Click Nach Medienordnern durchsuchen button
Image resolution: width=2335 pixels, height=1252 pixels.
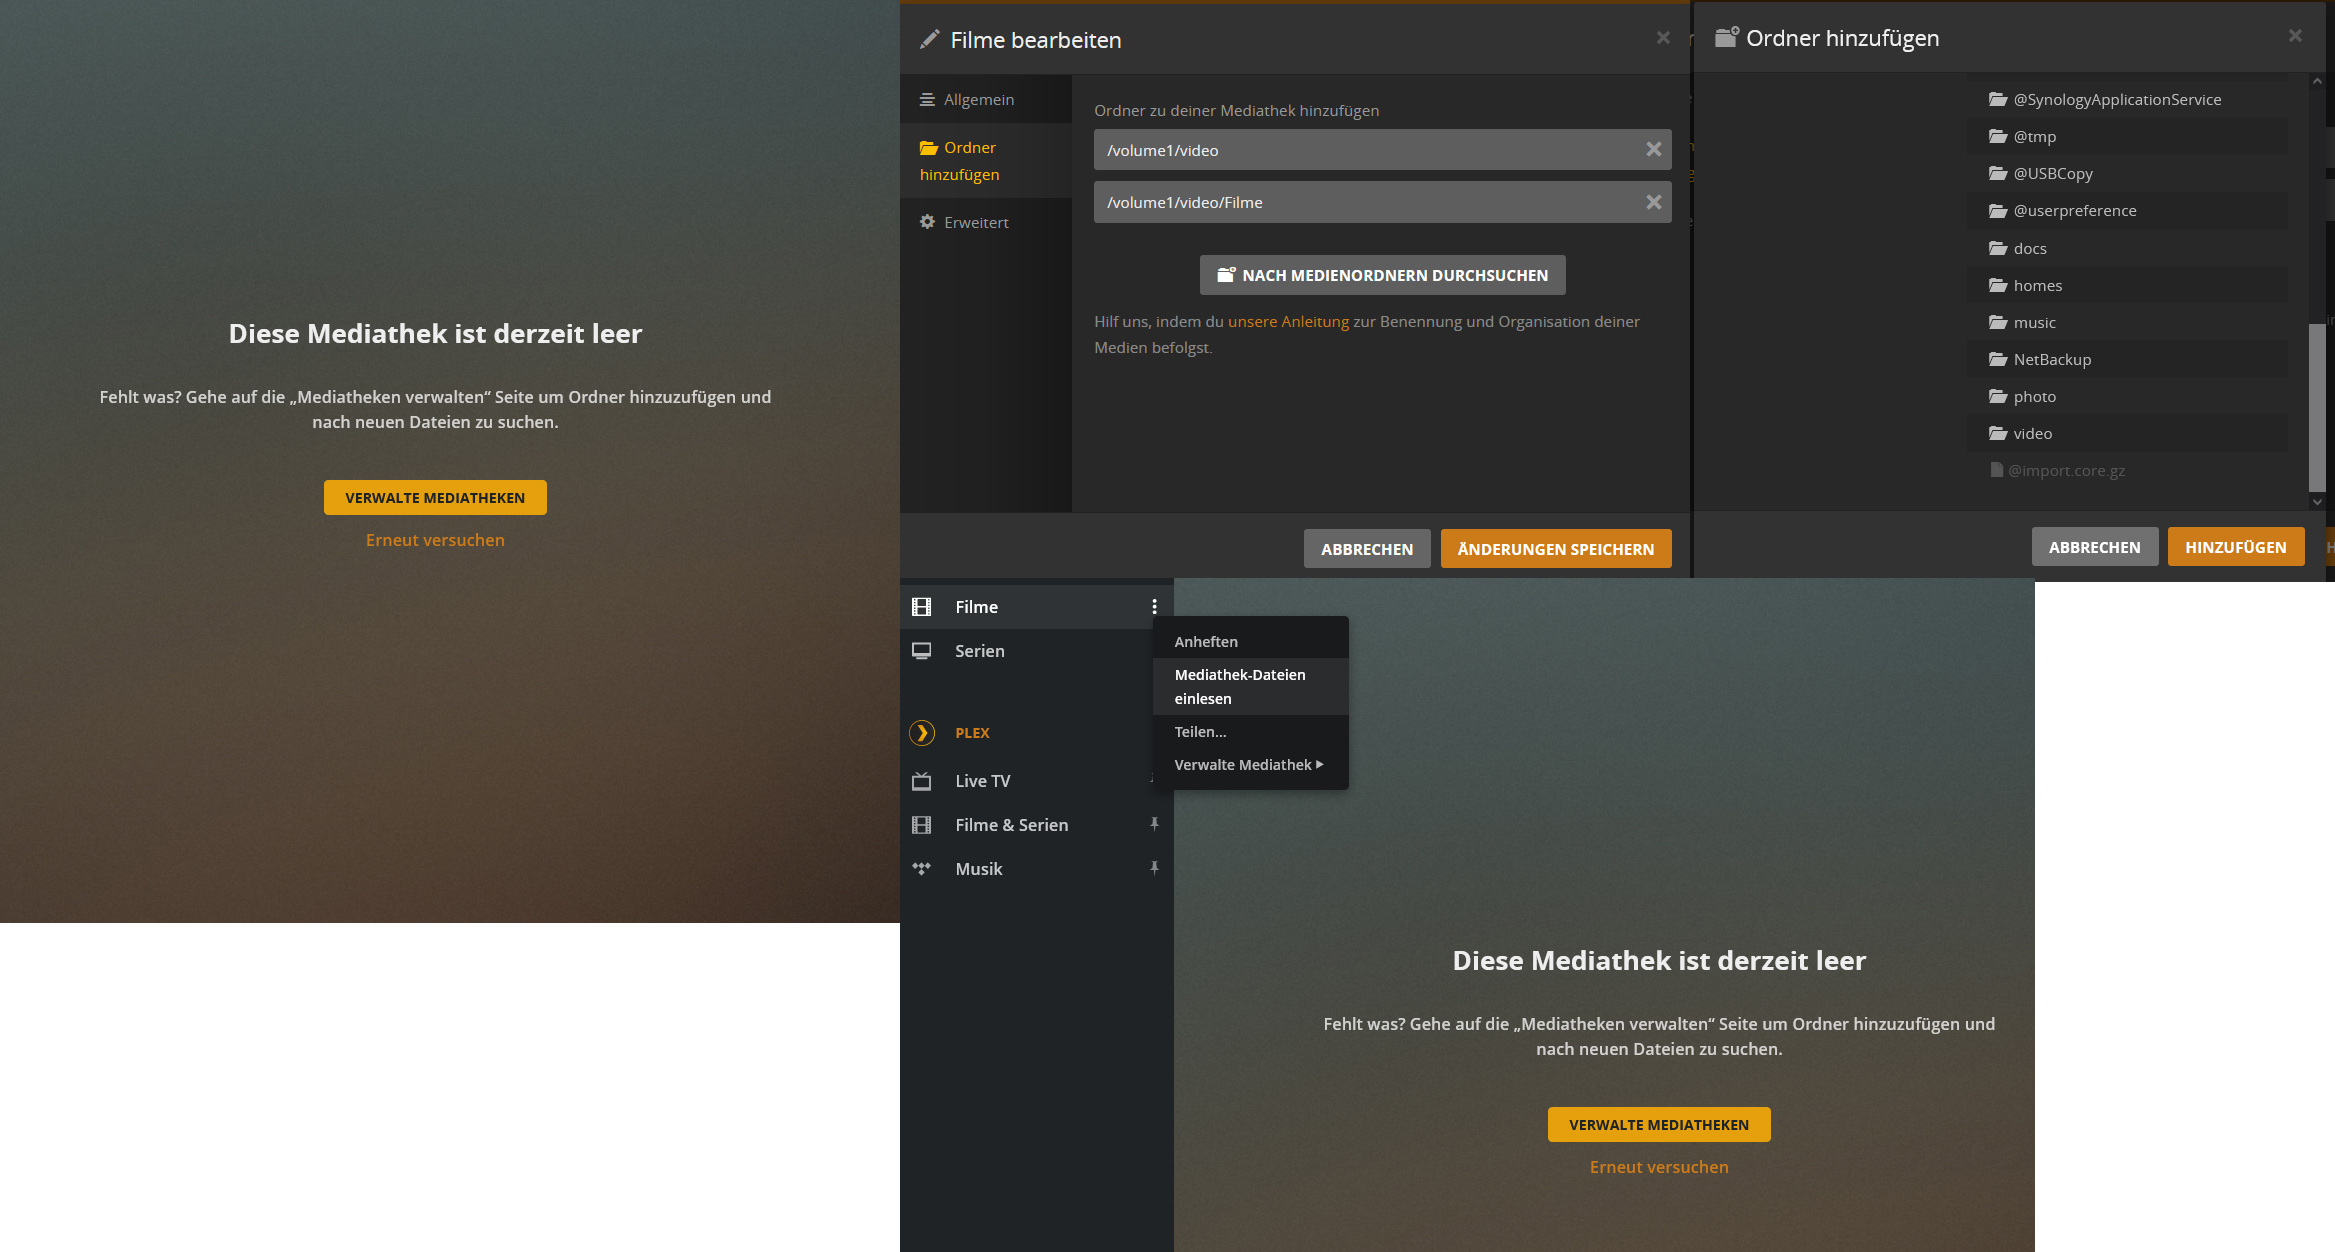tap(1382, 275)
